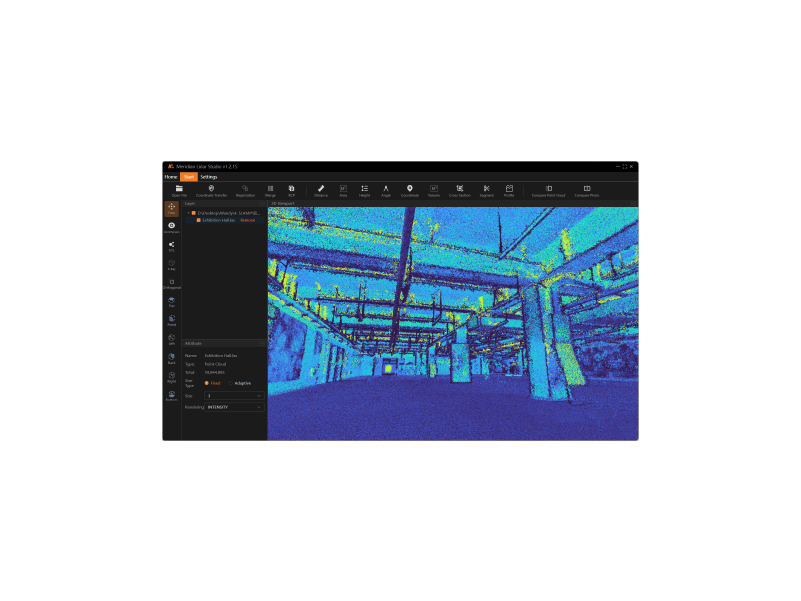Set the viewport to Top view
The height and width of the screenshot is (601, 801).
(x=172, y=302)
